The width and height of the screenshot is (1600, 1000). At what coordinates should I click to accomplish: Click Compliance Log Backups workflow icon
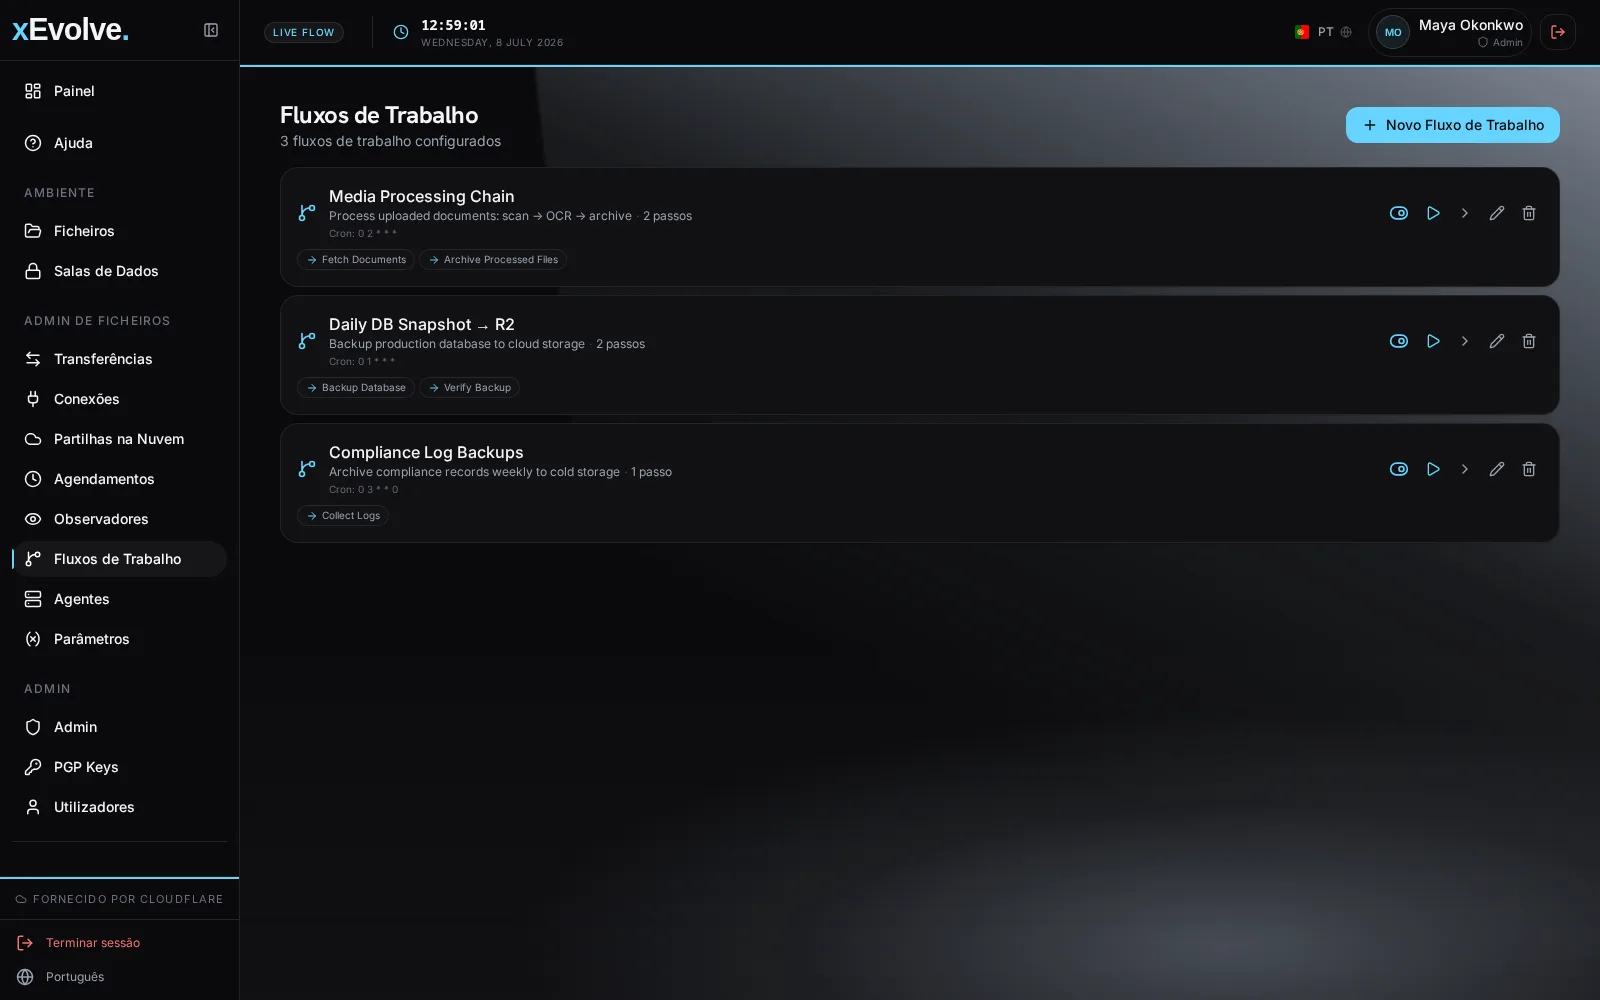(x=307, y=469)
